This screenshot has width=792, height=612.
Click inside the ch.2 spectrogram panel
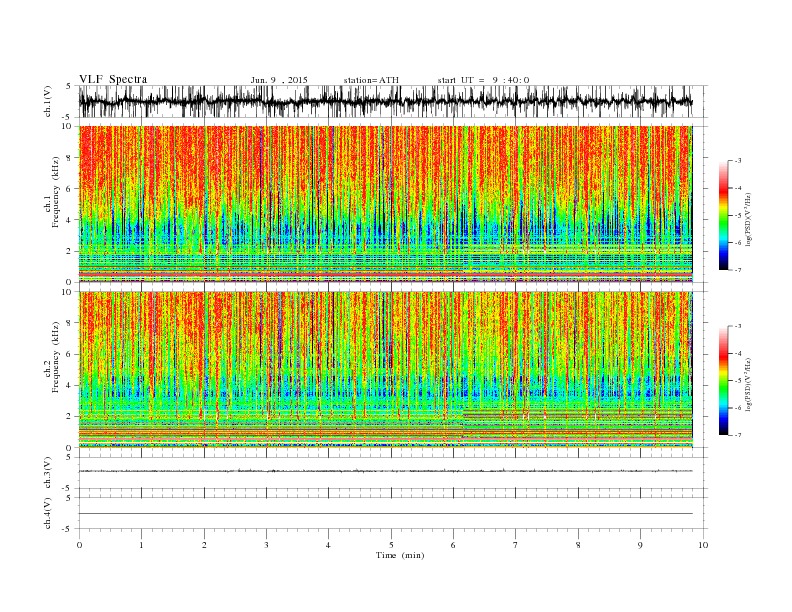[x=385, y=370]
